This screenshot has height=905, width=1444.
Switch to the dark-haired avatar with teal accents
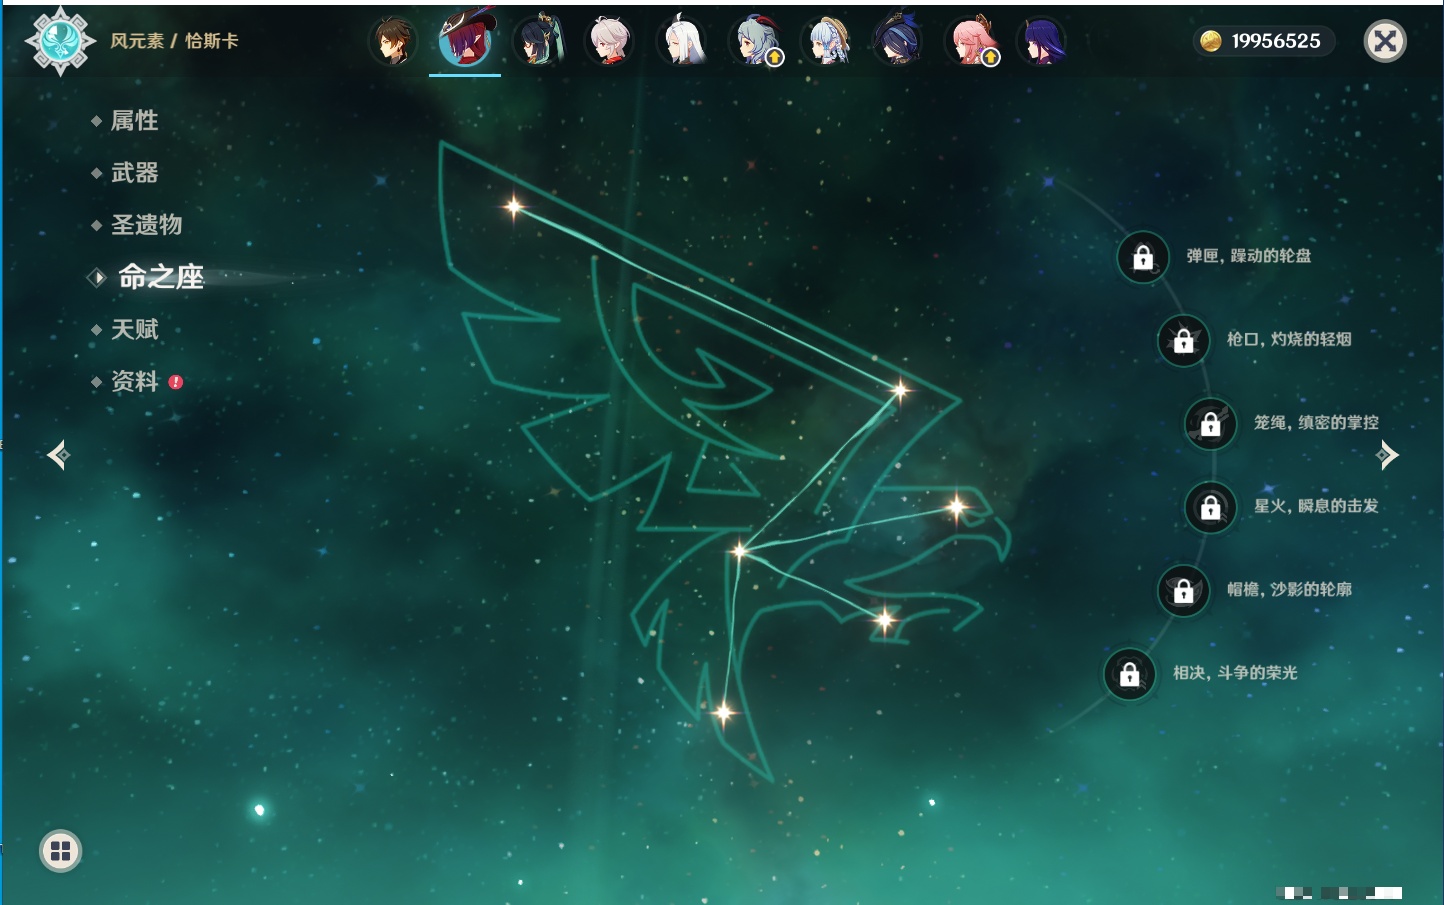[x=537, y=41]
